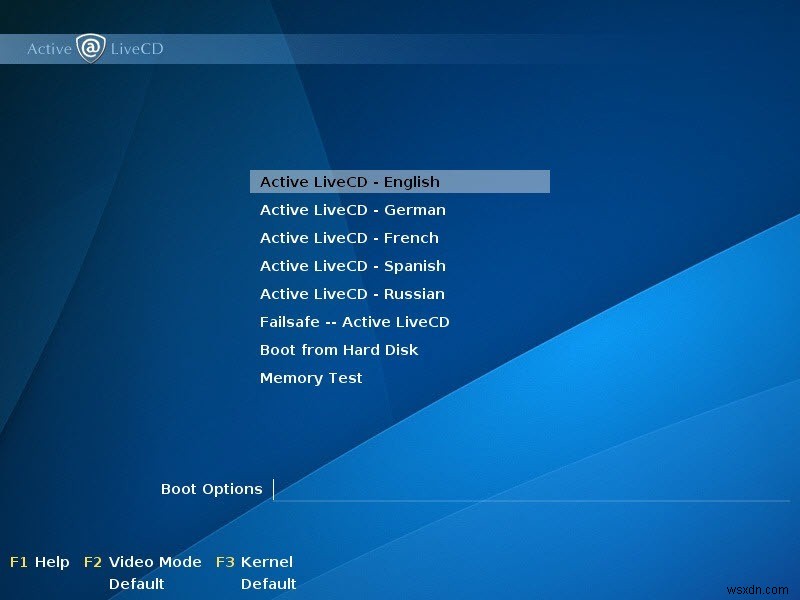
Task: Choose the French language LiveCD option
Action: (348, 238)
